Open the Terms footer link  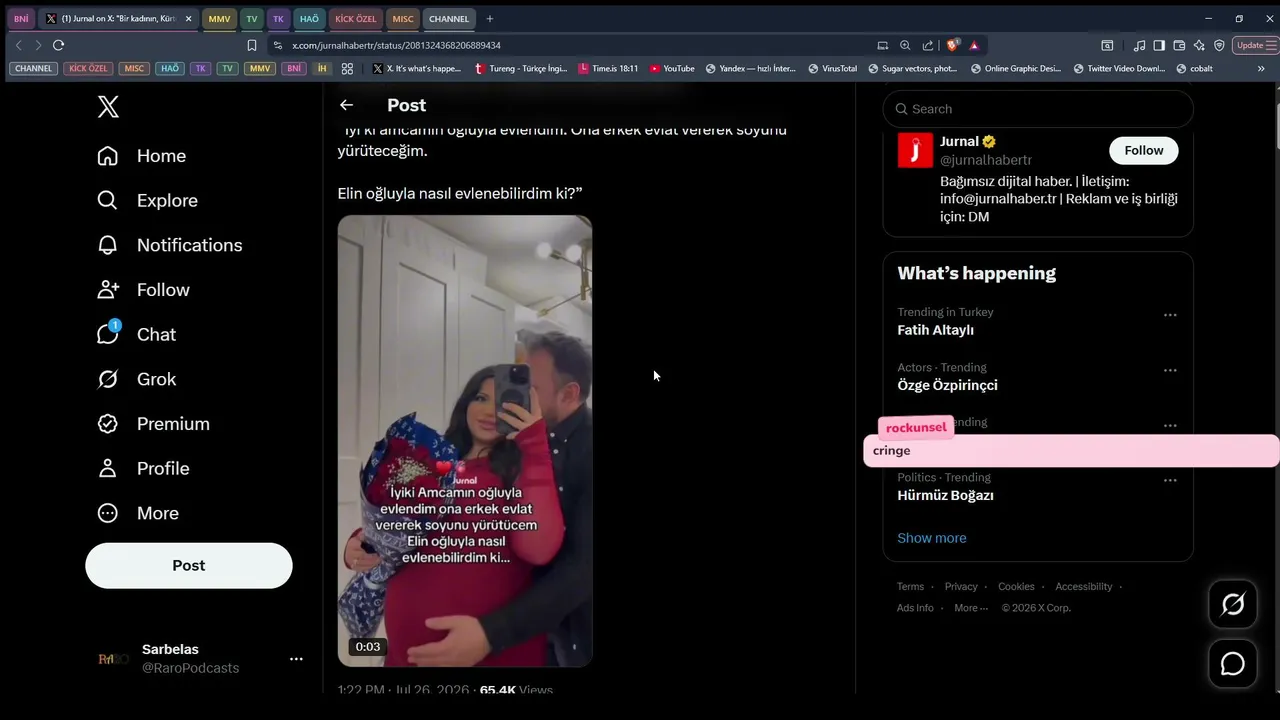pos(910,587)
